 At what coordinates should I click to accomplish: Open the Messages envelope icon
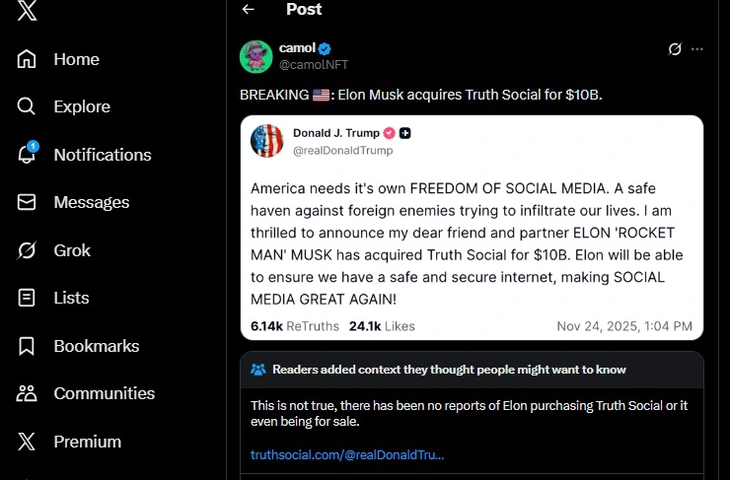[27, 202]
